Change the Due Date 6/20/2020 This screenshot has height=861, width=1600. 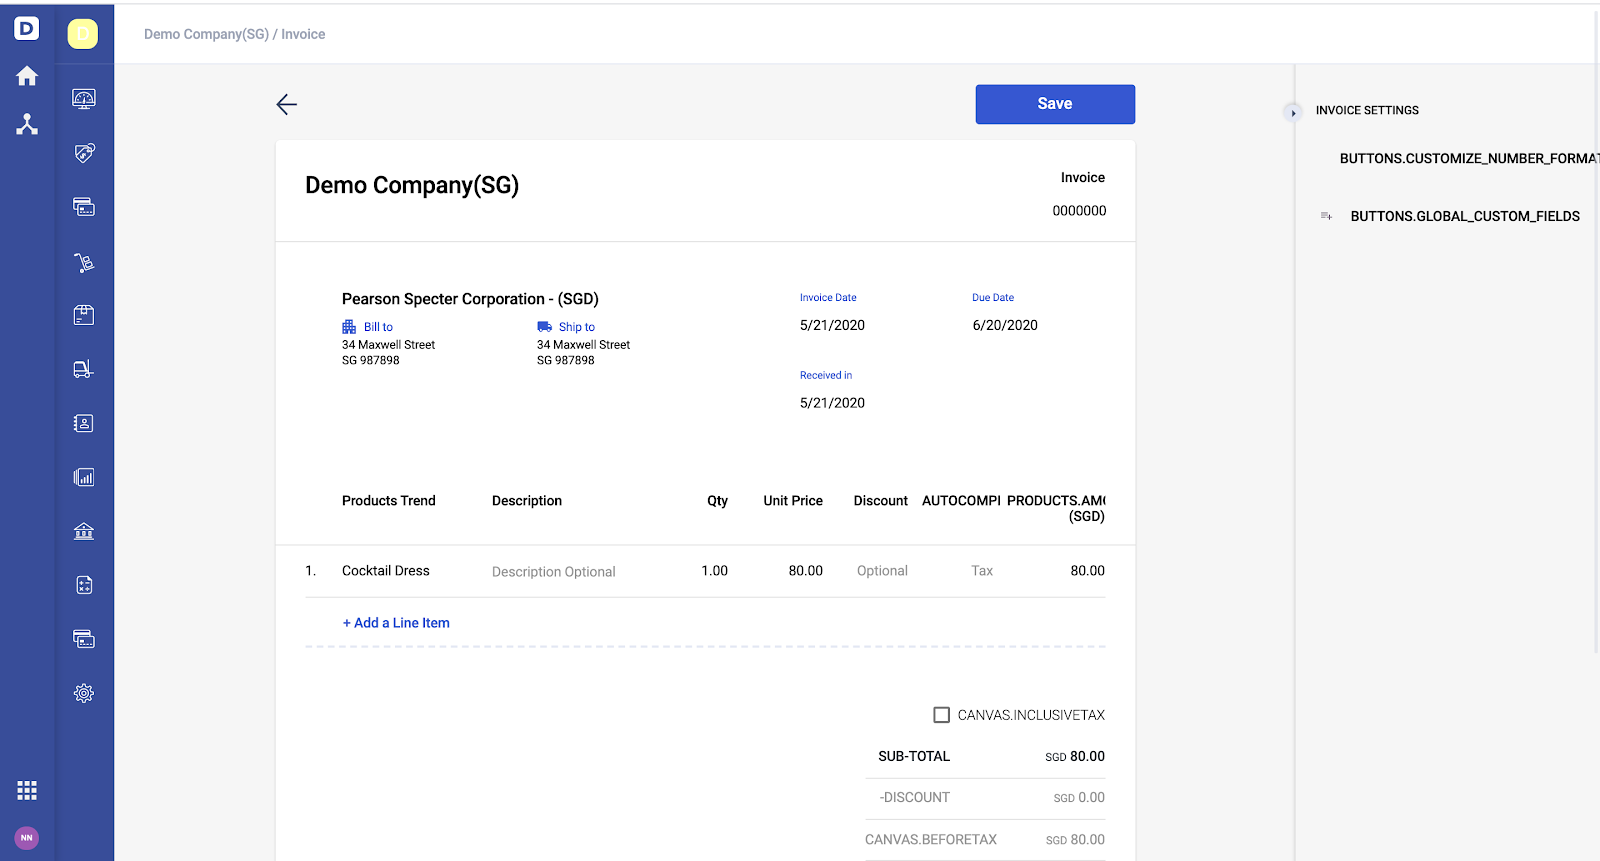1005,325
